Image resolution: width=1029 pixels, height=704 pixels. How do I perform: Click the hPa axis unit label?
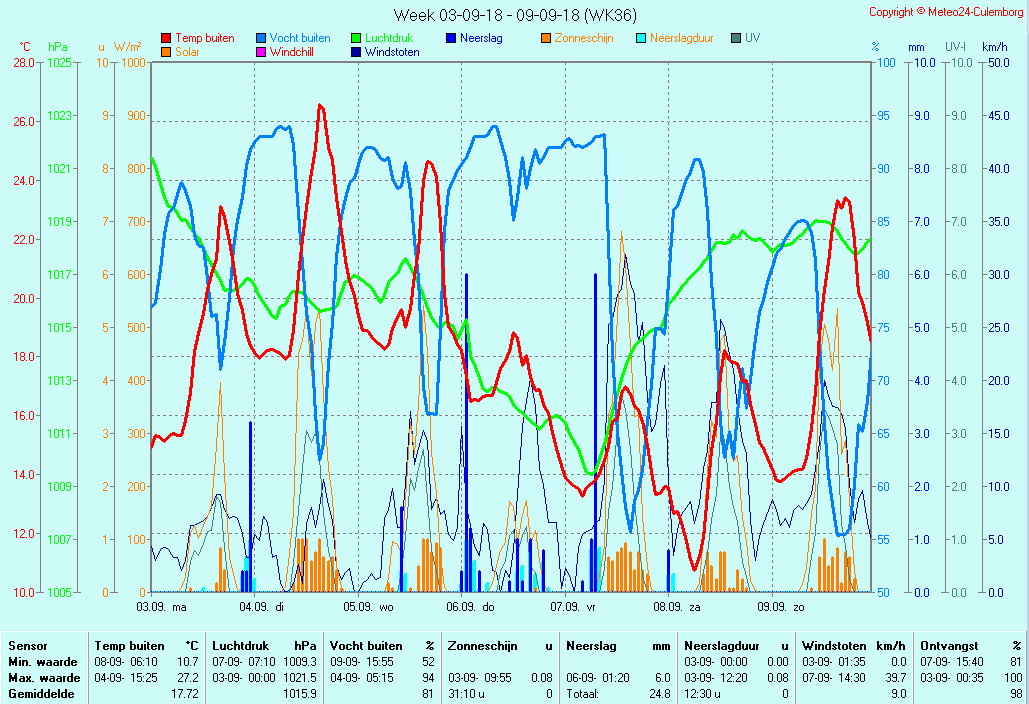pos(58,47)
